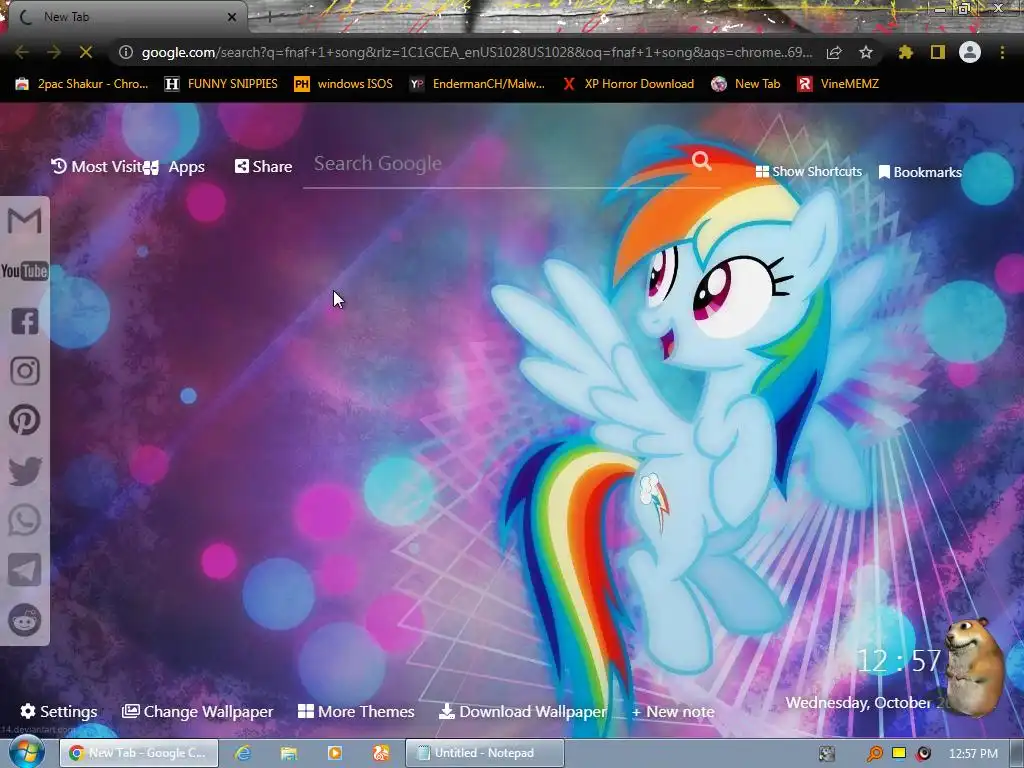The width and height of the screenshot is (1024, 768).
Task: Open Apps menu
Action: pos(176,167)
